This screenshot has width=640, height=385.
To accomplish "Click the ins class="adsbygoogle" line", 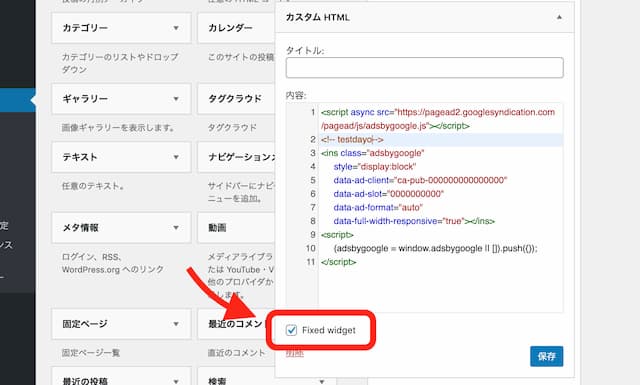I will coord(373,153).
